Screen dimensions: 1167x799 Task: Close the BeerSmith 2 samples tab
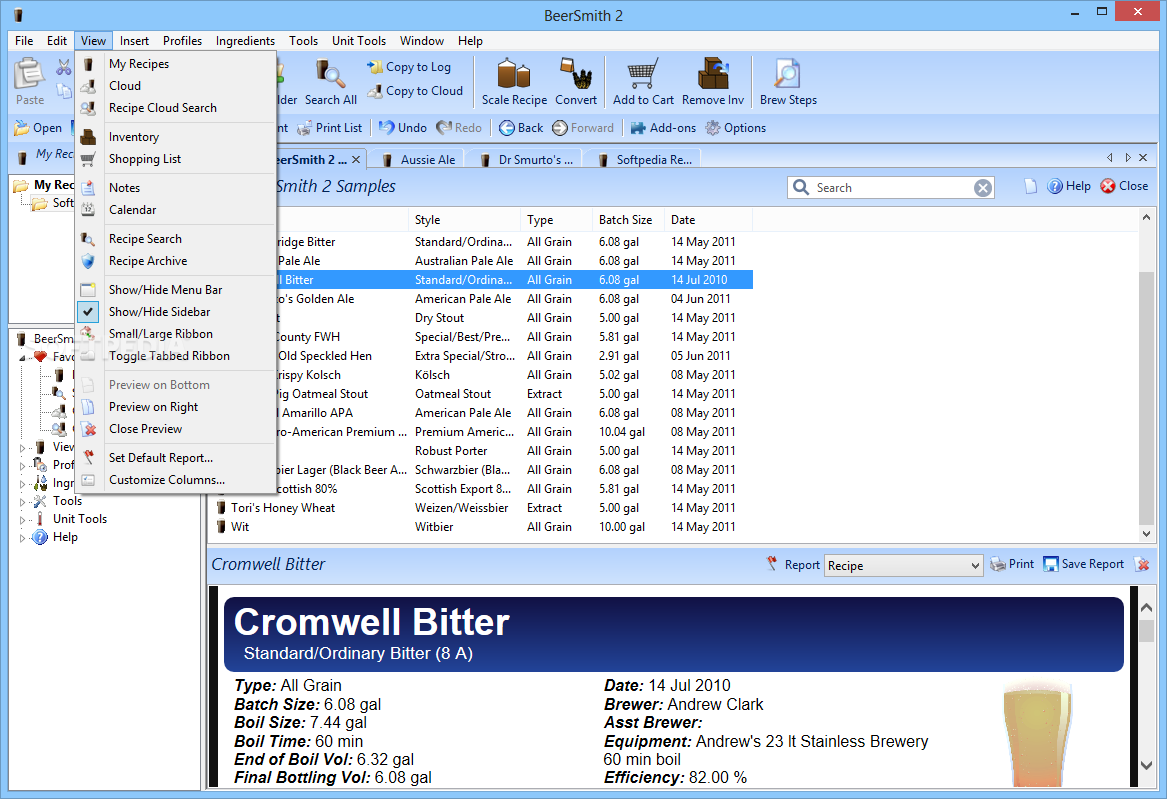[x=356, y=159]
